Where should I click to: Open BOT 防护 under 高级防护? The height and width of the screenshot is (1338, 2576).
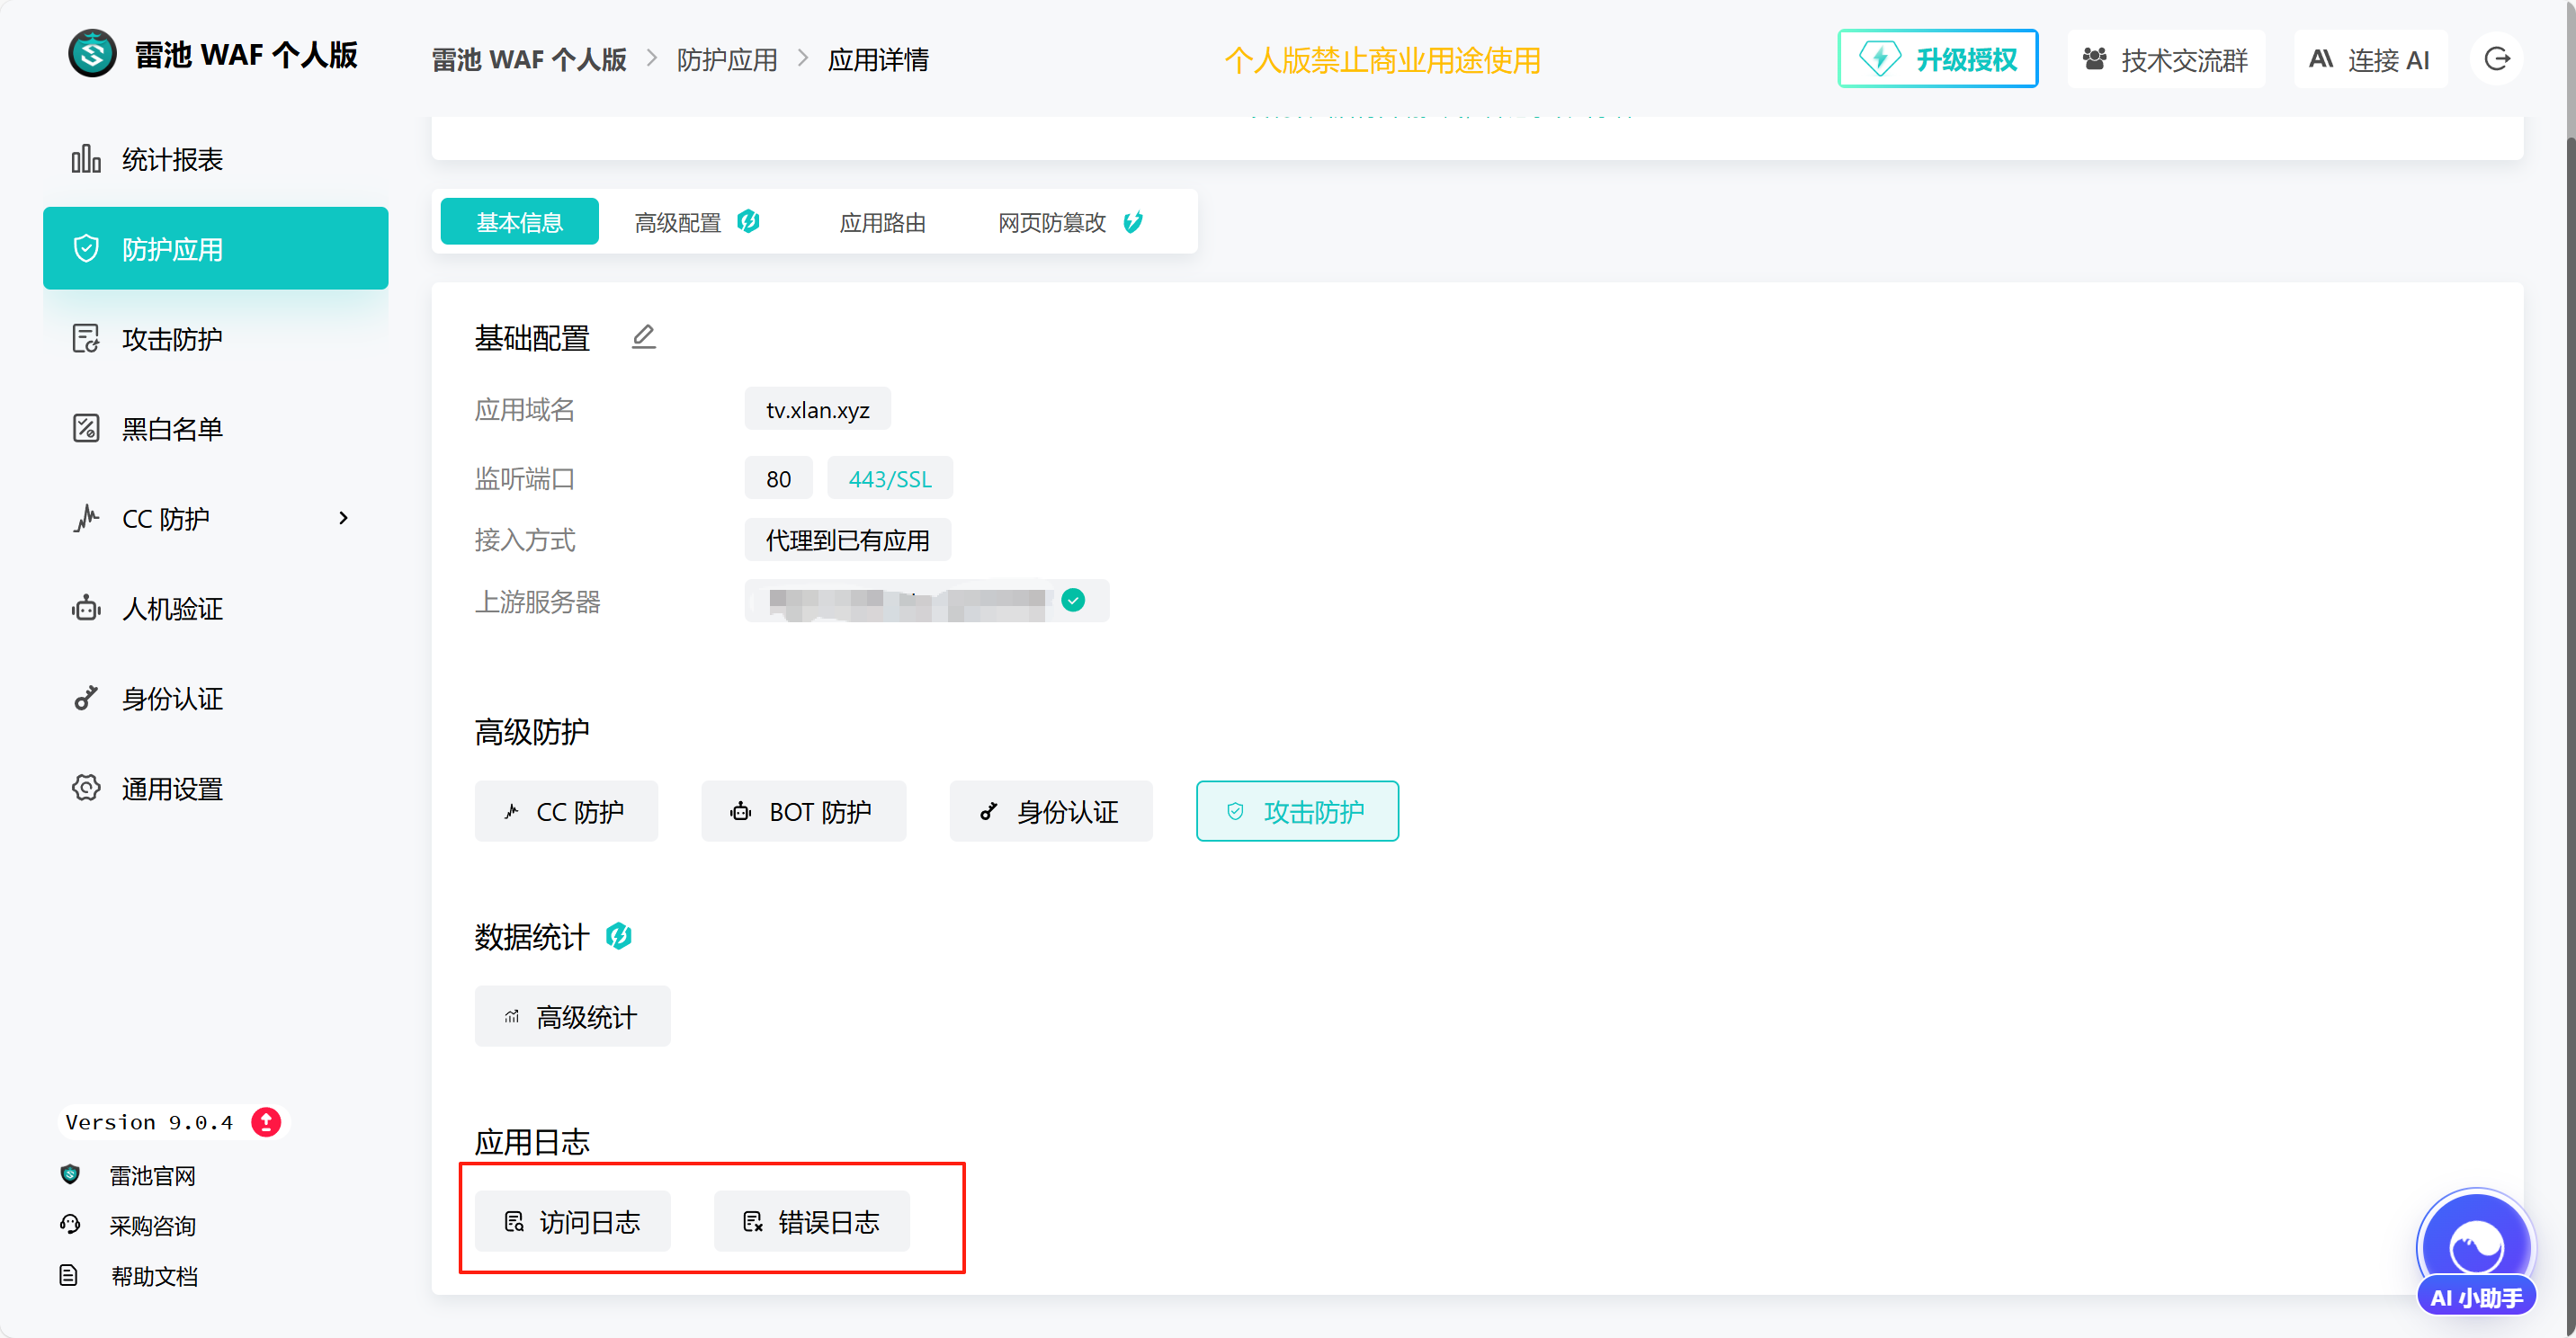(803, 811)
